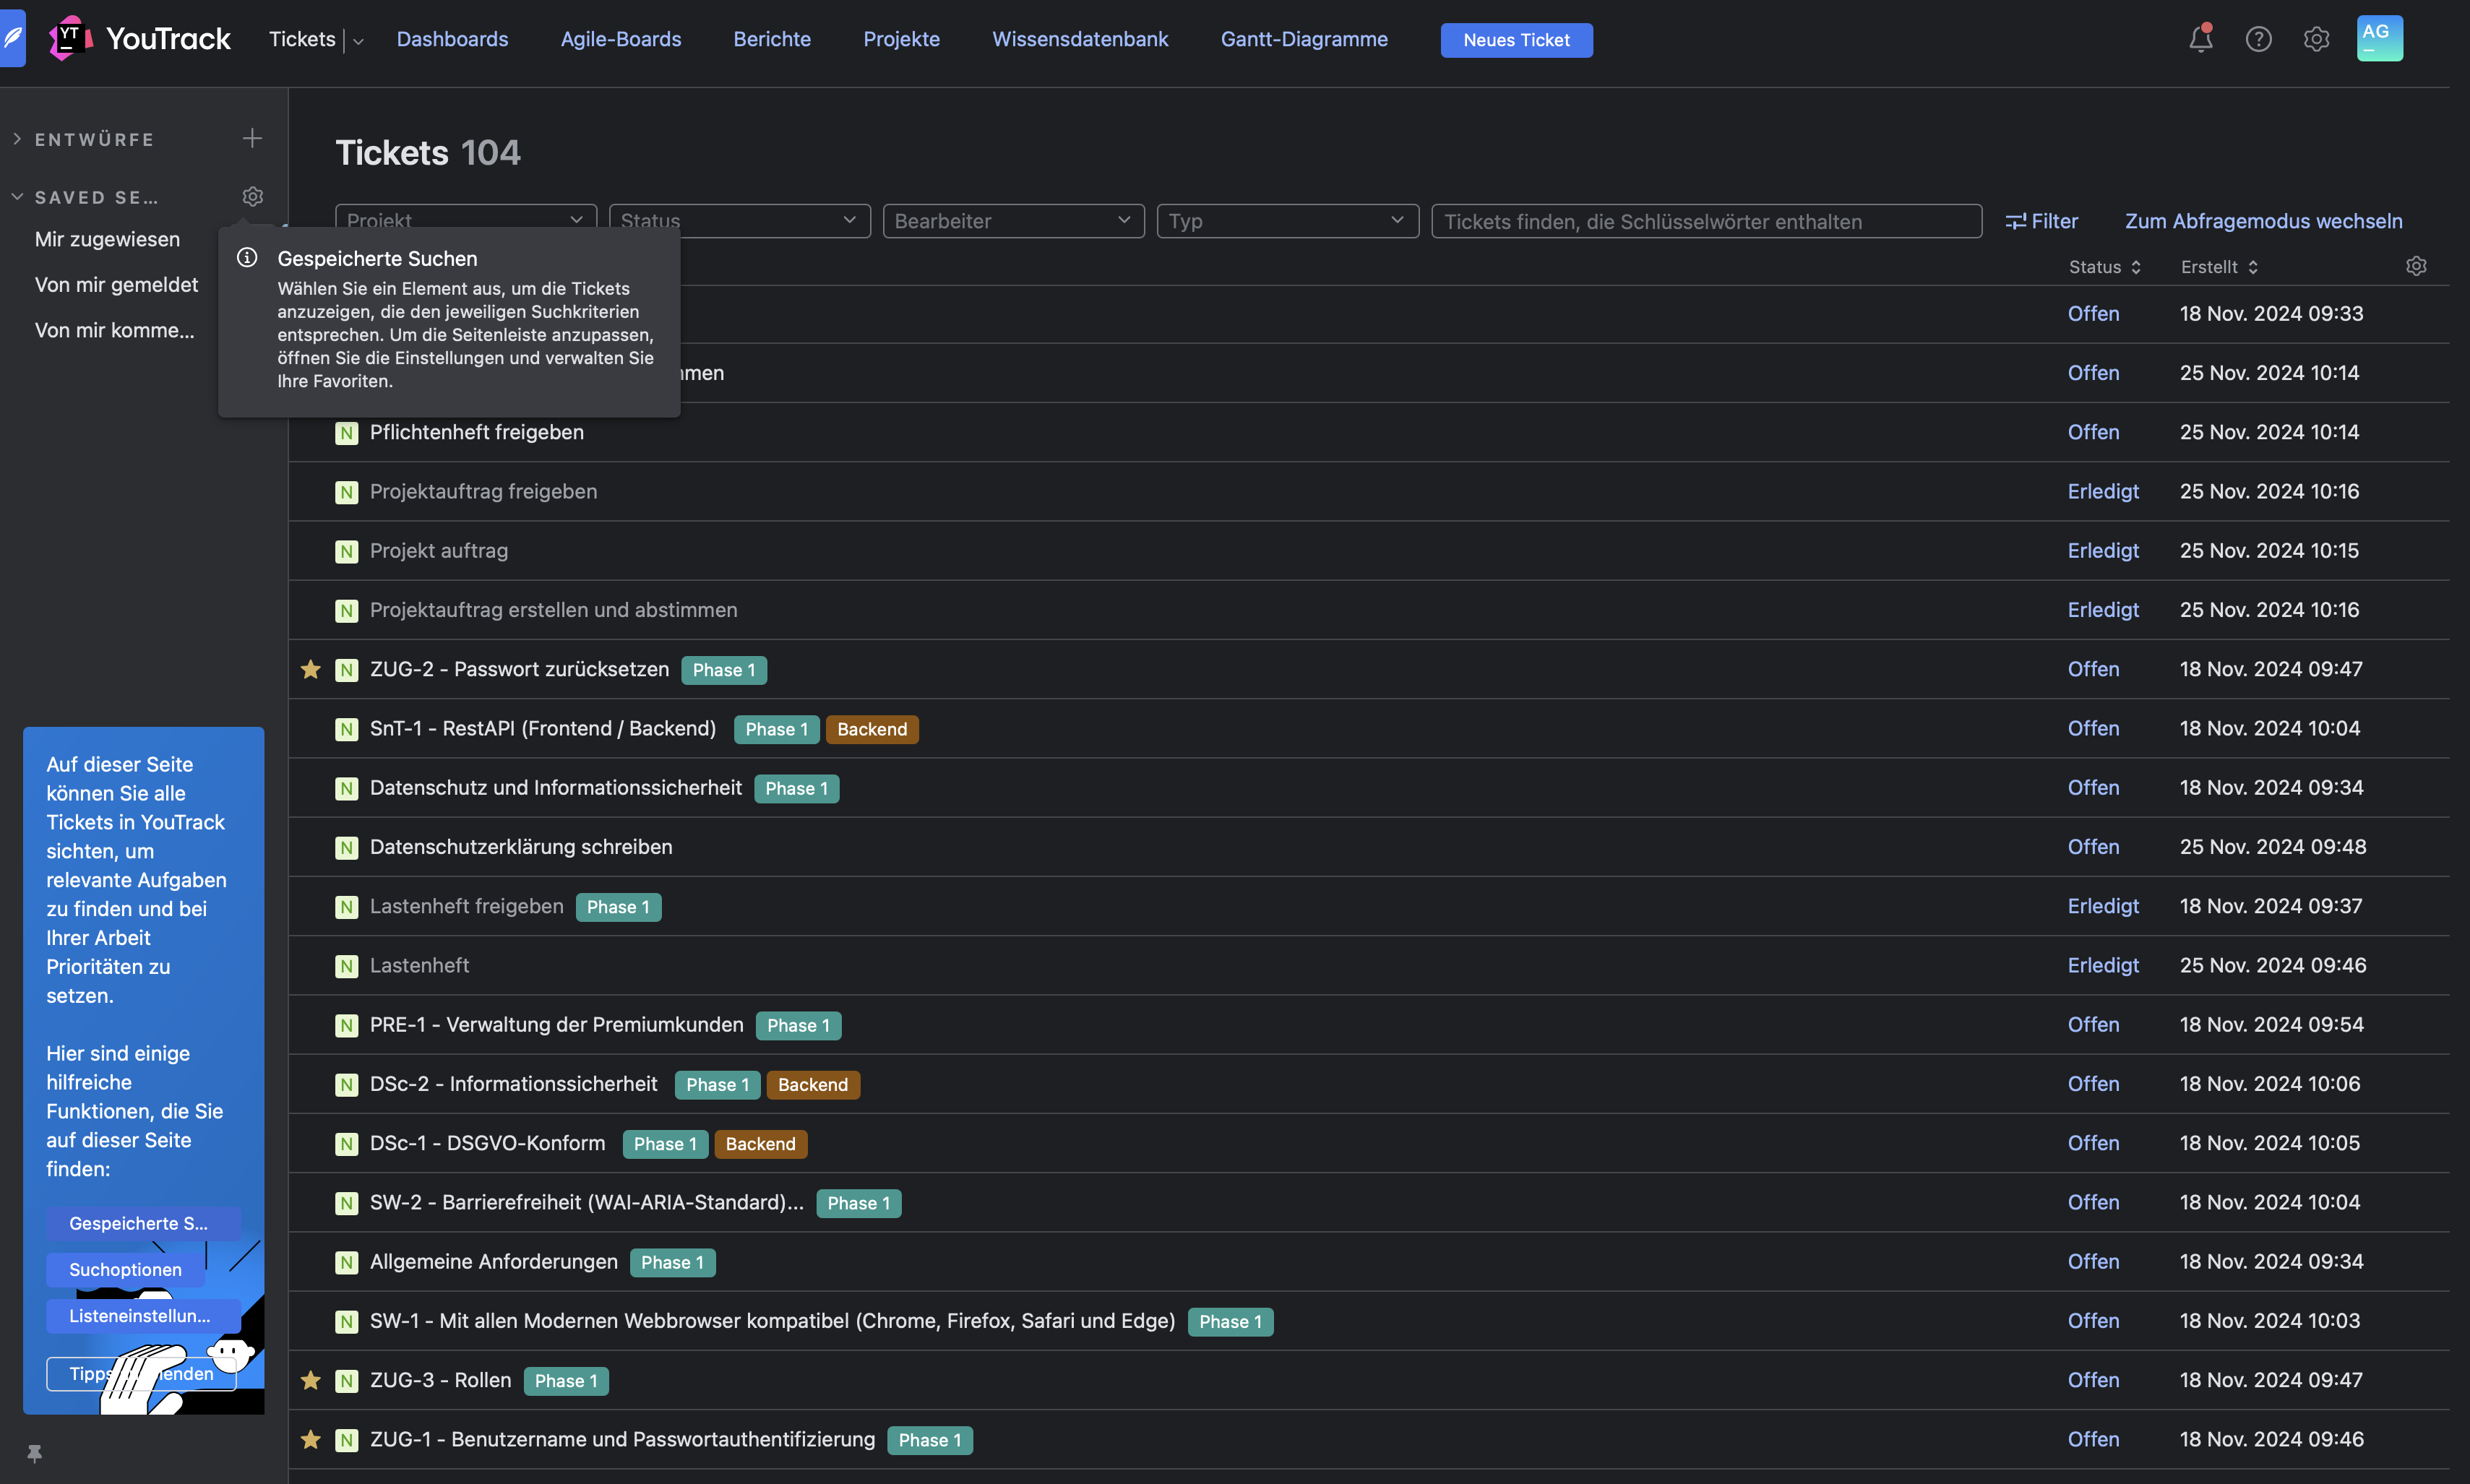This screenshot has height=1484, width=2470.
Task: Click the Backend tag on DSc-1 ticket
Action: tap(760, 1144)
